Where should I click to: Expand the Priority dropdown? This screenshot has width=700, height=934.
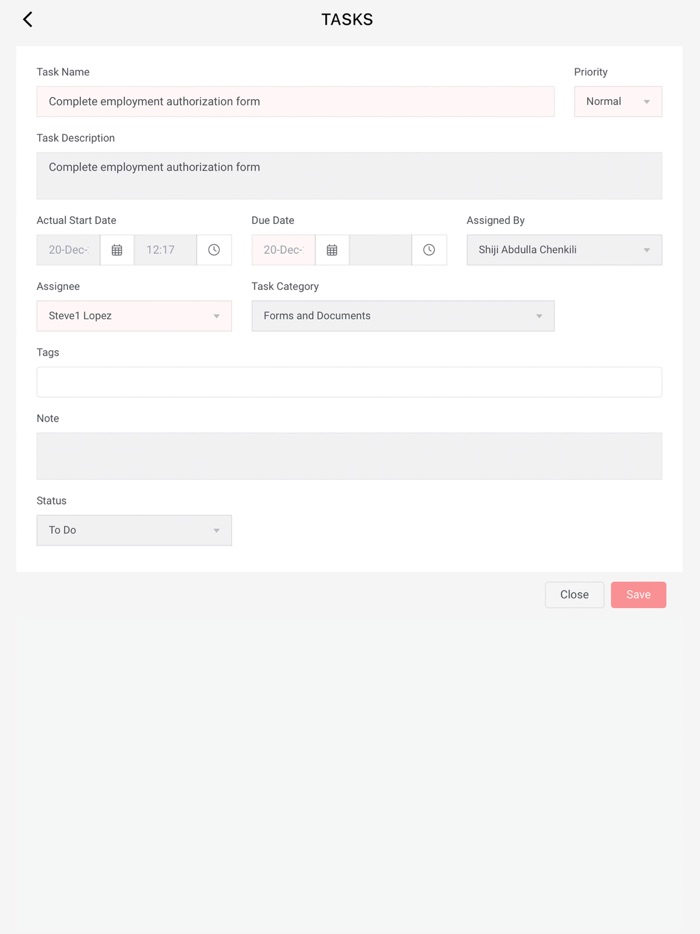click(x=617, y=102)
